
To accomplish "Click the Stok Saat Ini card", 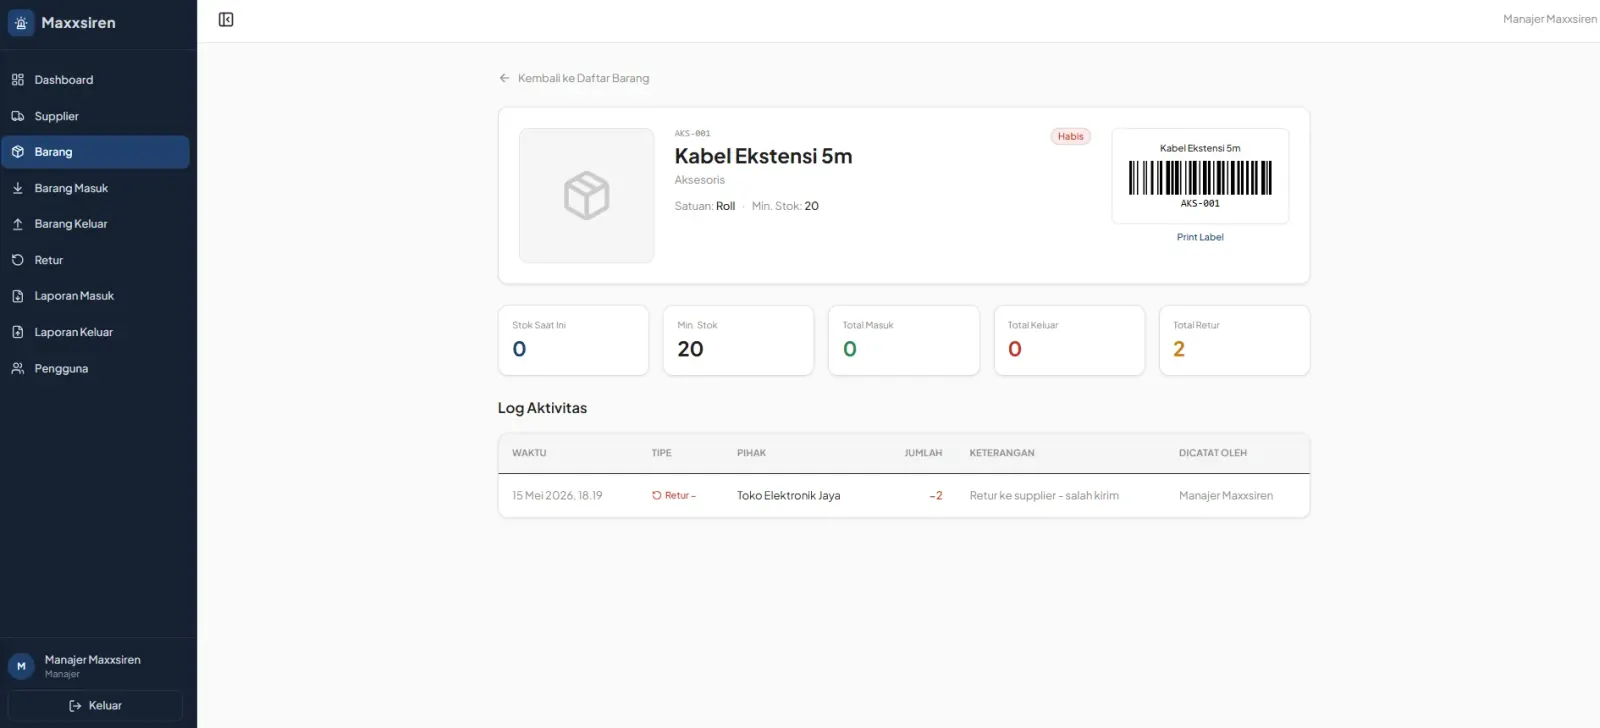I will [x=573, y=341].
